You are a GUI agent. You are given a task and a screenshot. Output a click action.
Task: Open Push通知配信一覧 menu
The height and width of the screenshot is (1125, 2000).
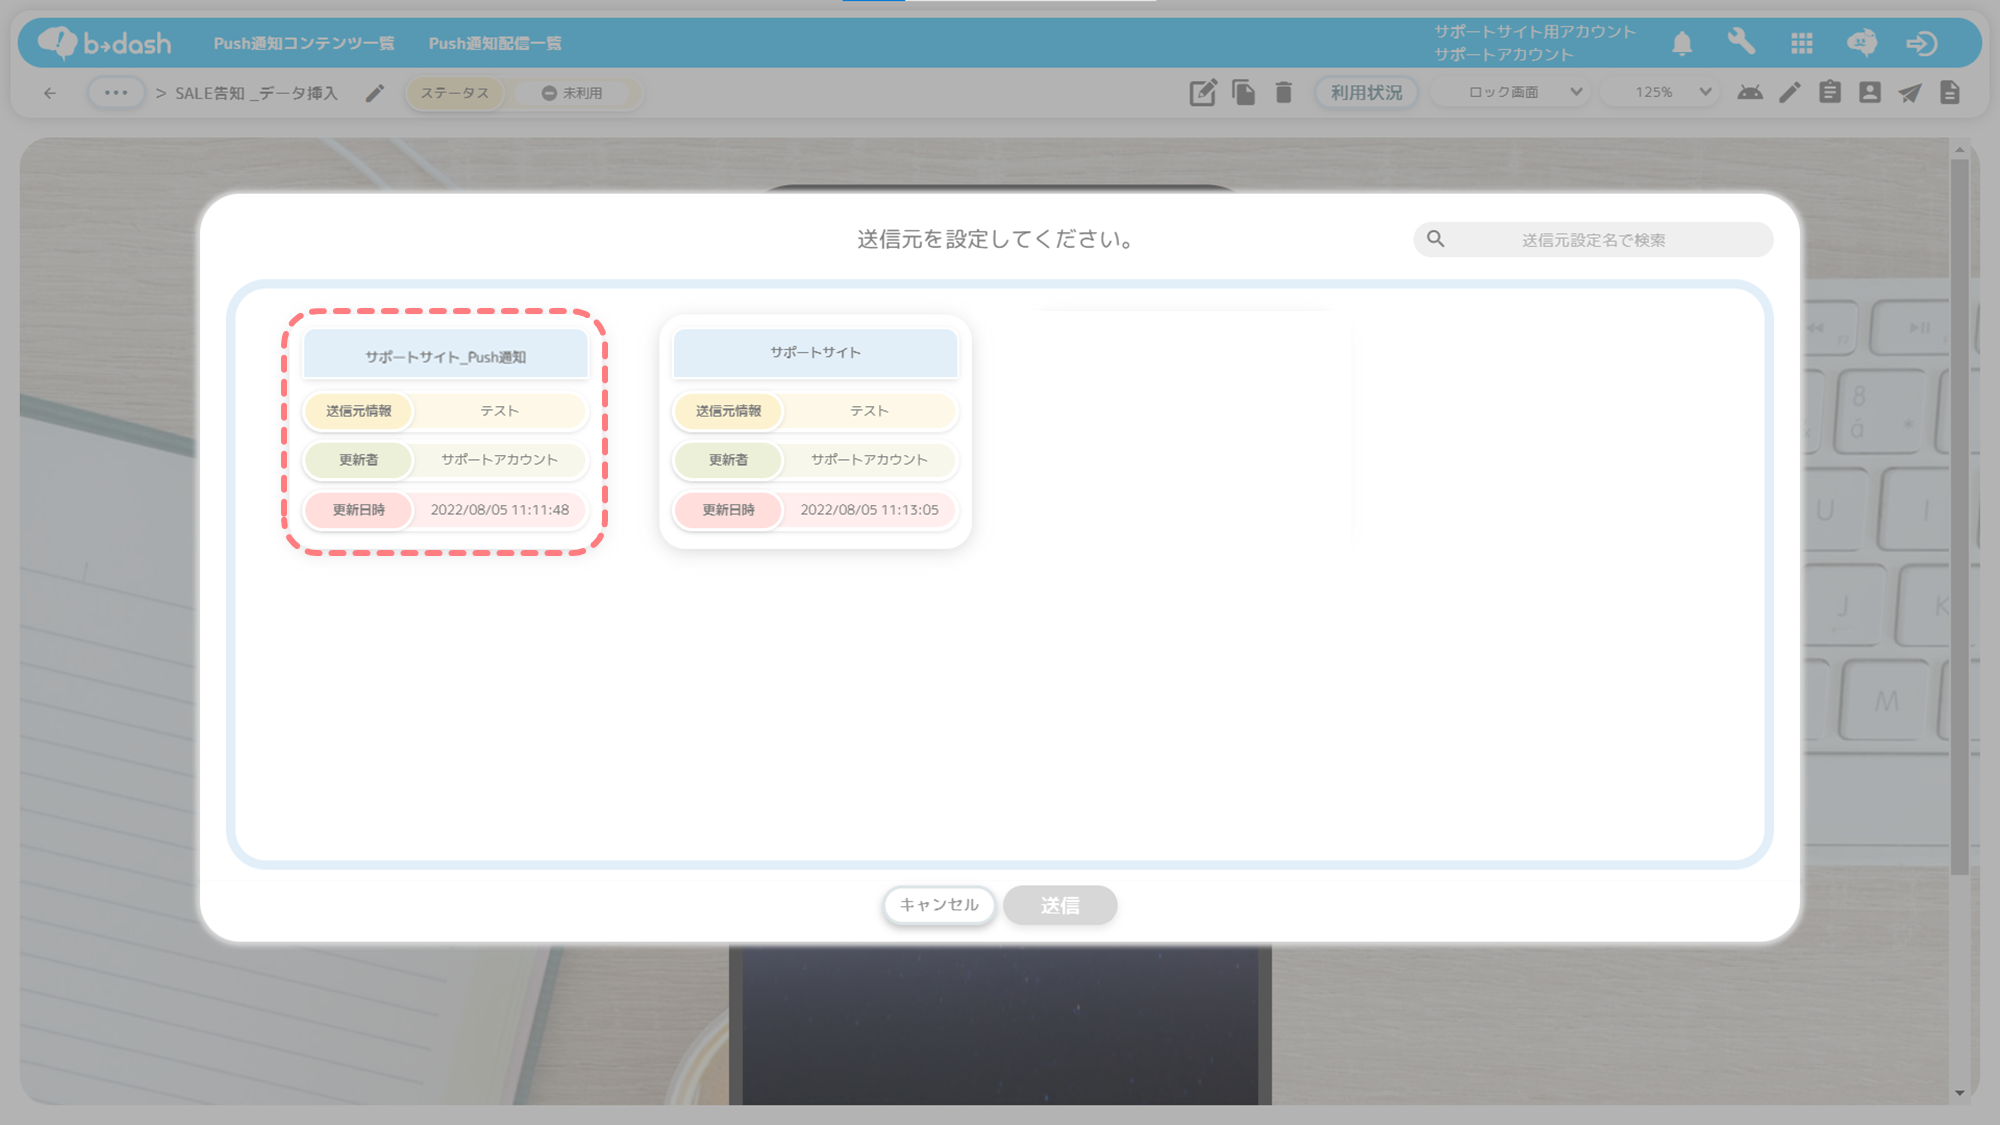[495, 43]
